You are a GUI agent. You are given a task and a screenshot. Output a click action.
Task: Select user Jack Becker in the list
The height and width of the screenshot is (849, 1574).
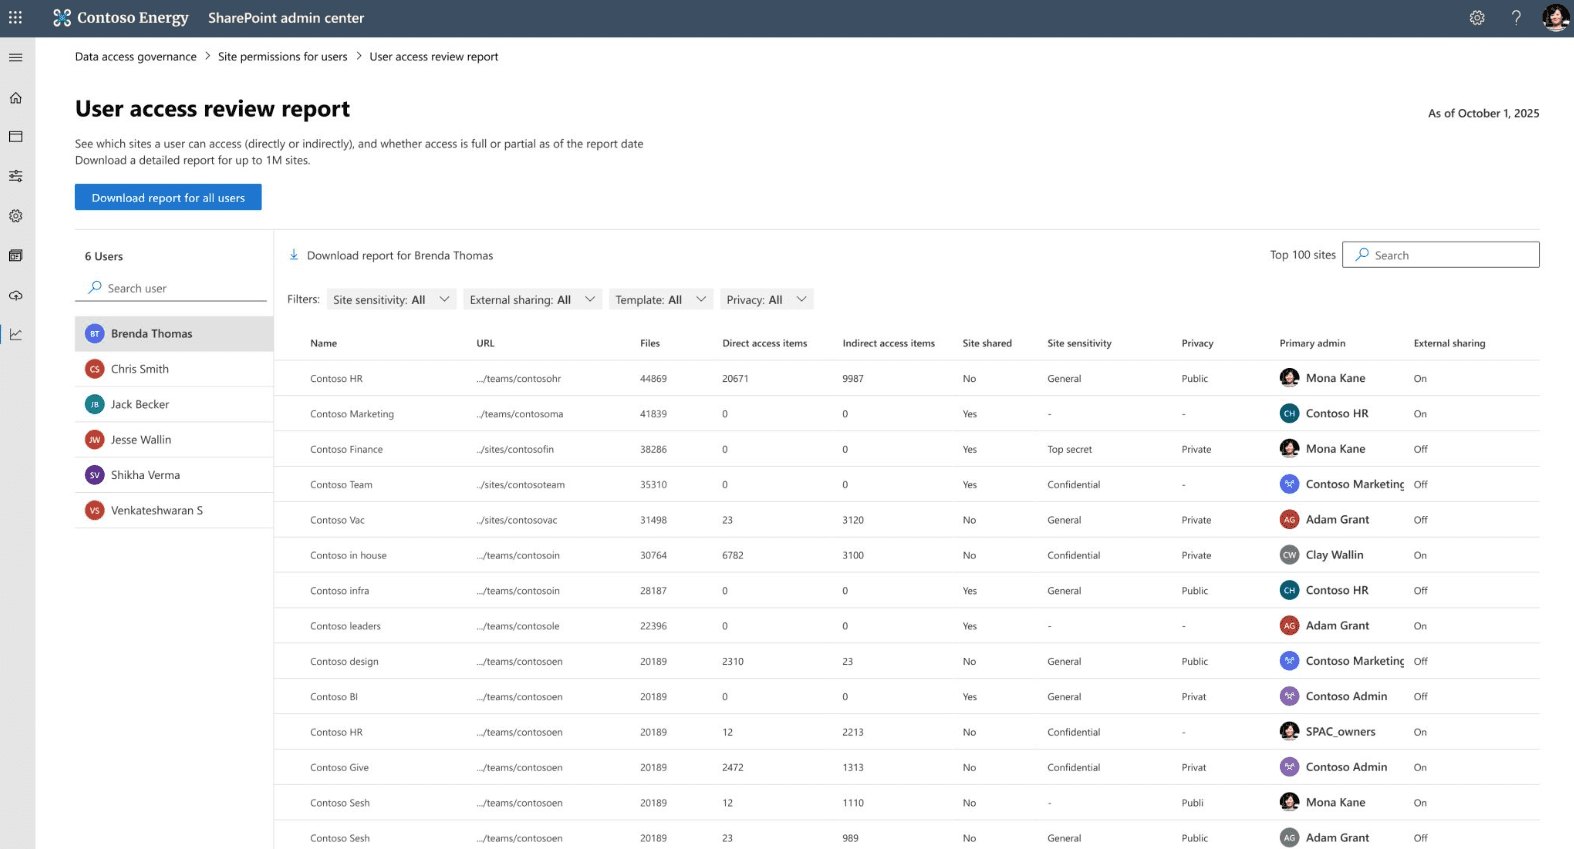pyautogui.click(x=174, y=404)
